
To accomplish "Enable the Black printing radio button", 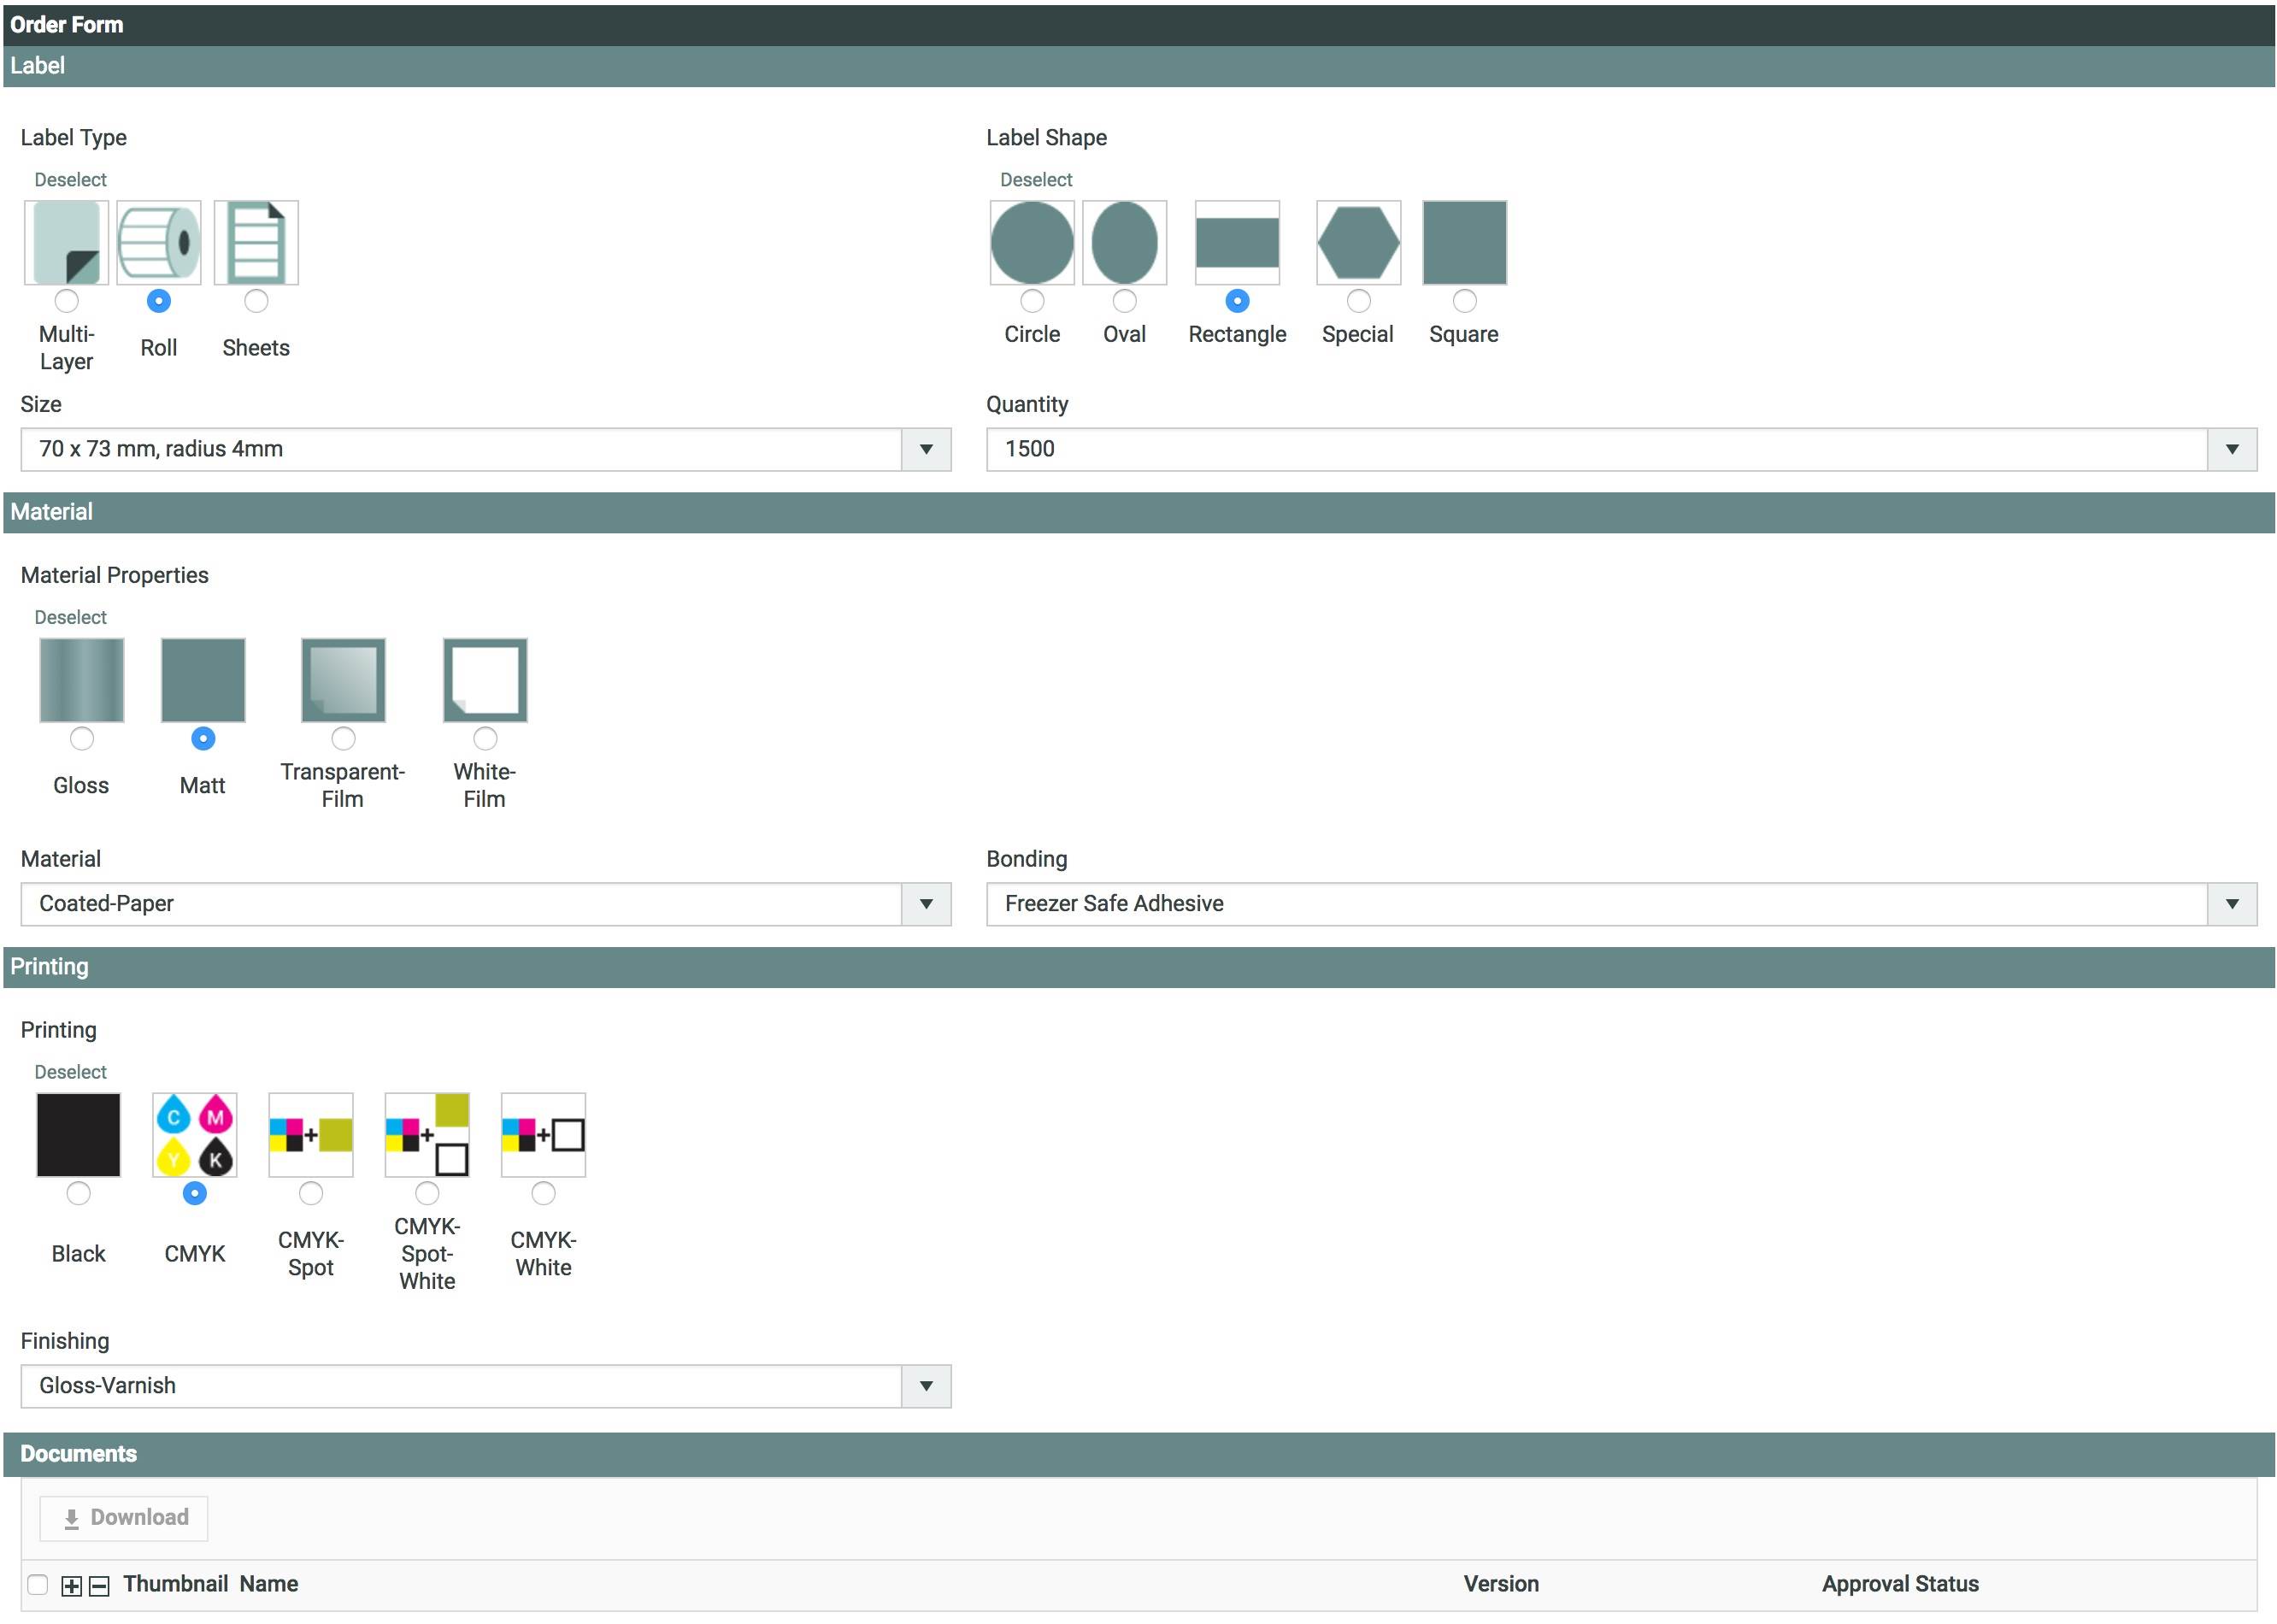I will click(x=78, y=1193).
